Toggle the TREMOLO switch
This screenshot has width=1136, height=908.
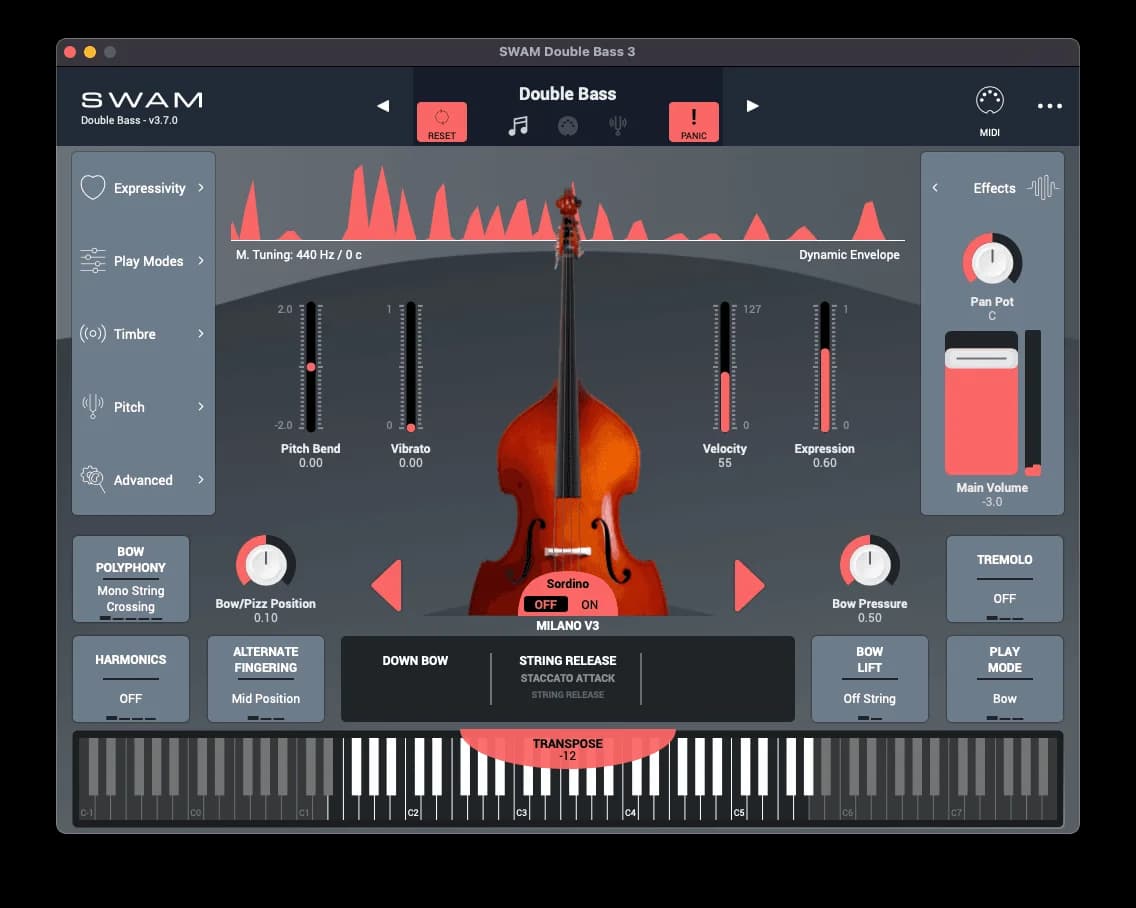point(1004,579)
